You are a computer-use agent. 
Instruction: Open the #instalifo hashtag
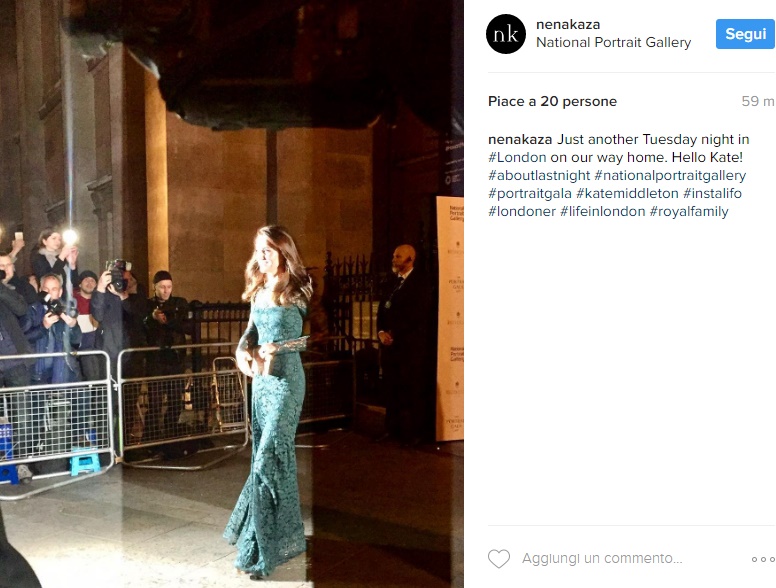(712, 194)
